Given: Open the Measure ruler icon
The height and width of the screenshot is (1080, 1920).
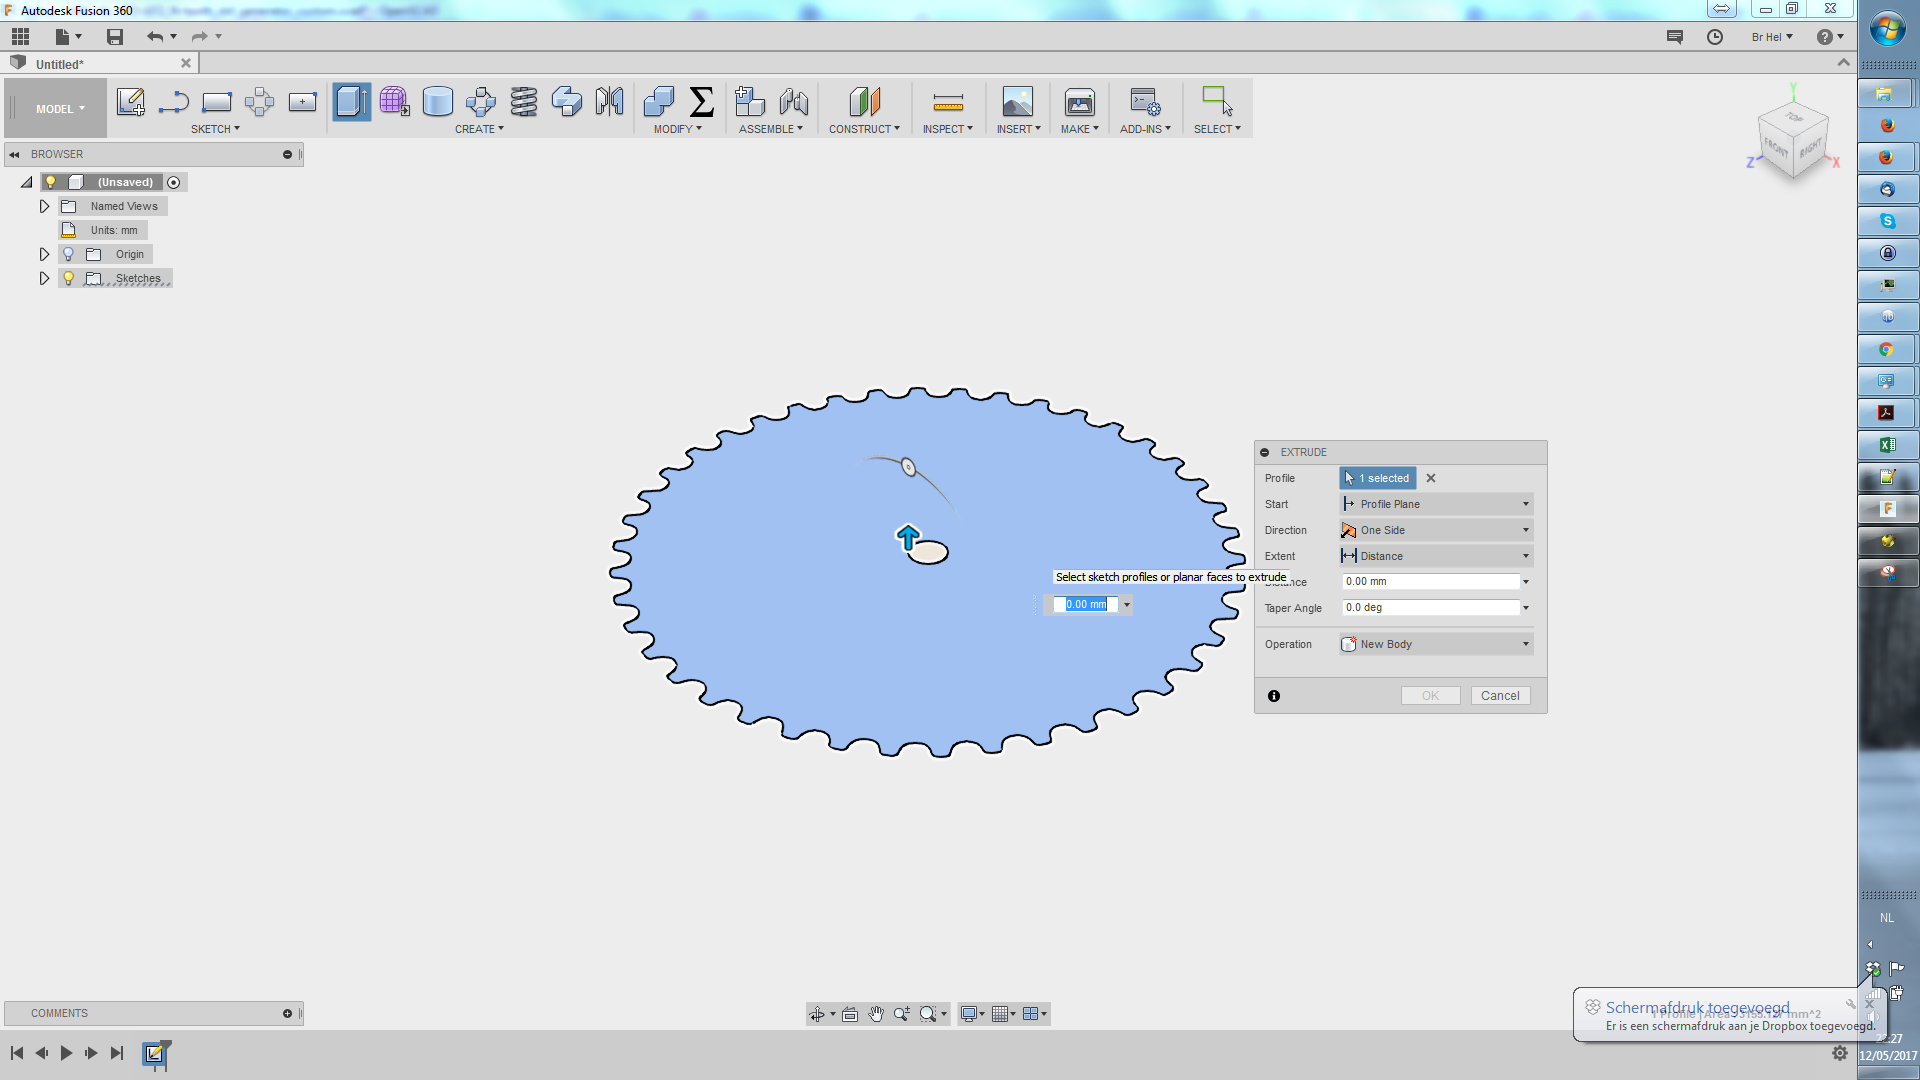Looking at the screenshot, I should coord(947,102).
